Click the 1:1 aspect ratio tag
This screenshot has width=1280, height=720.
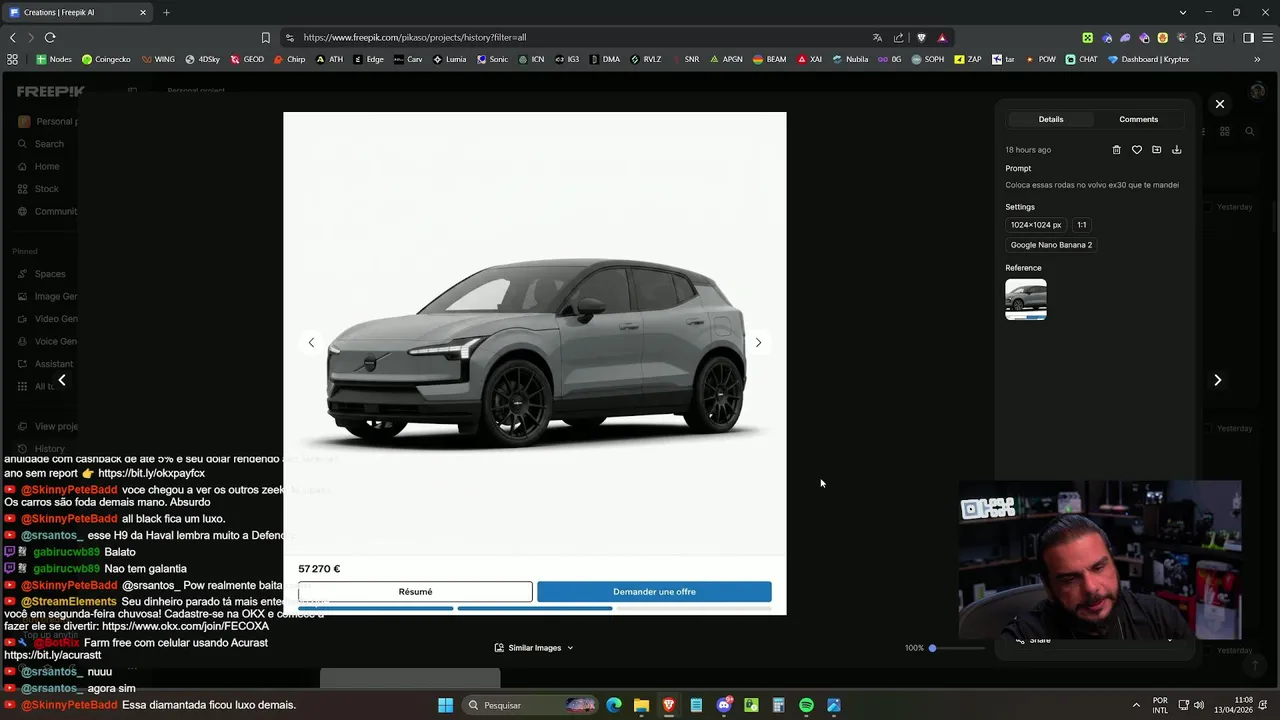point(1081,225)
